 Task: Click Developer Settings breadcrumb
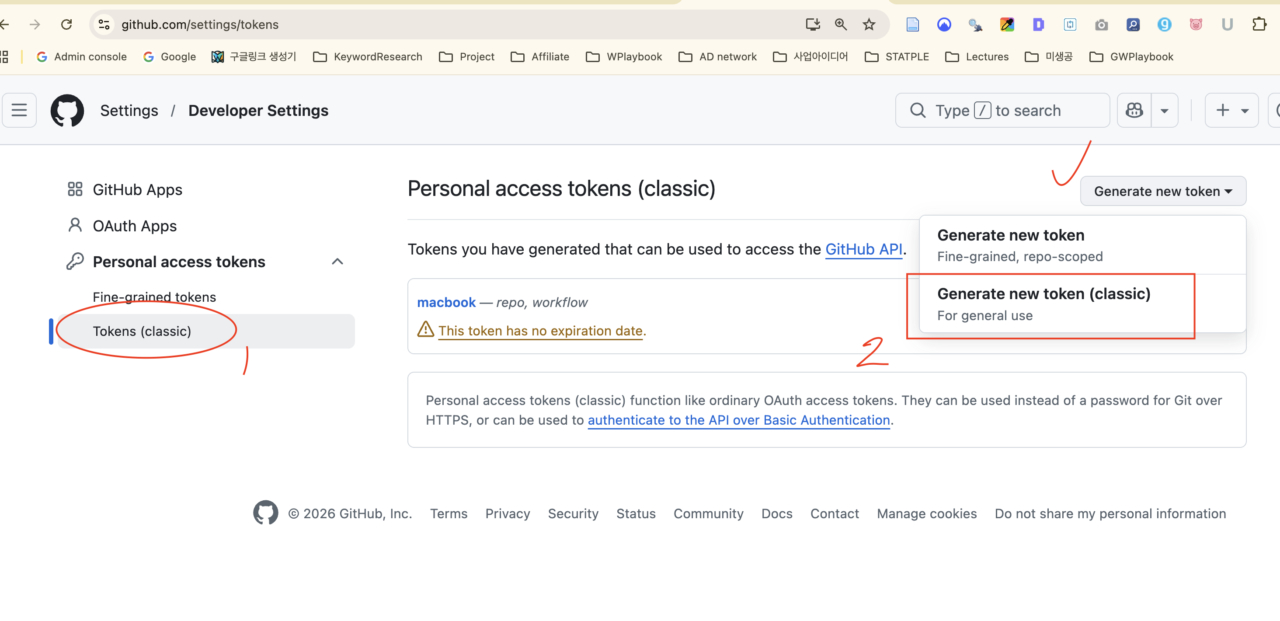258,110
